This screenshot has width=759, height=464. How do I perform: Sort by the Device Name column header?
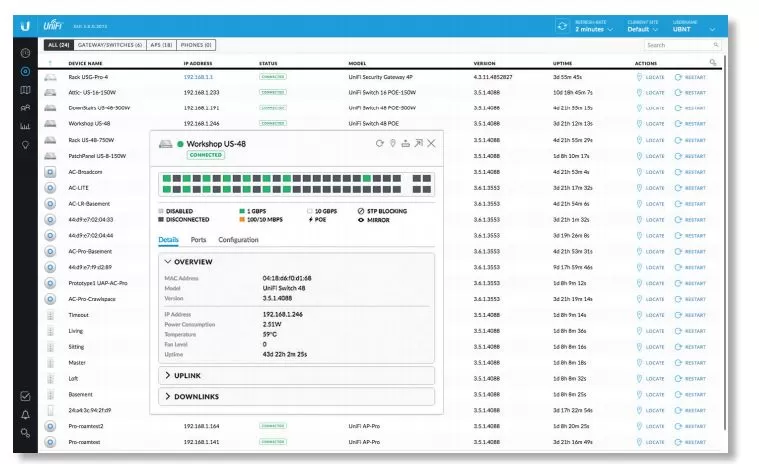coord(85,63)
